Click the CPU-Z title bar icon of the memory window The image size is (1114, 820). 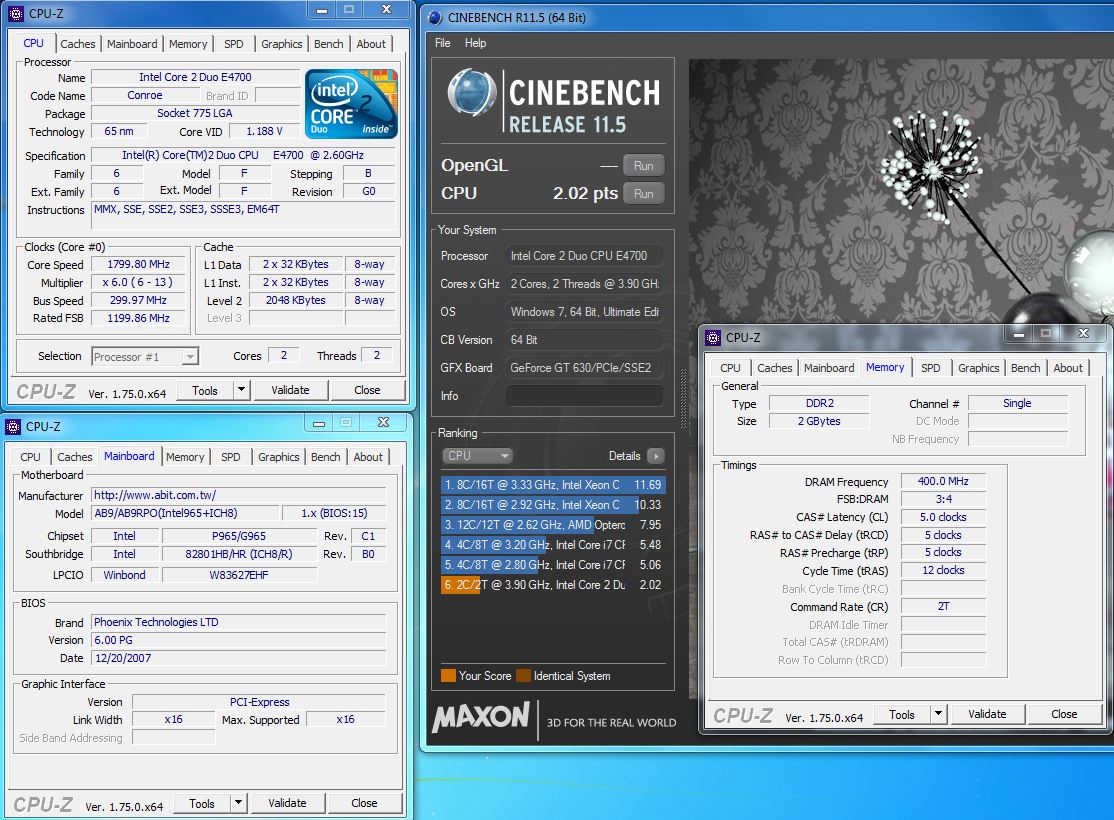coord(713,338)
